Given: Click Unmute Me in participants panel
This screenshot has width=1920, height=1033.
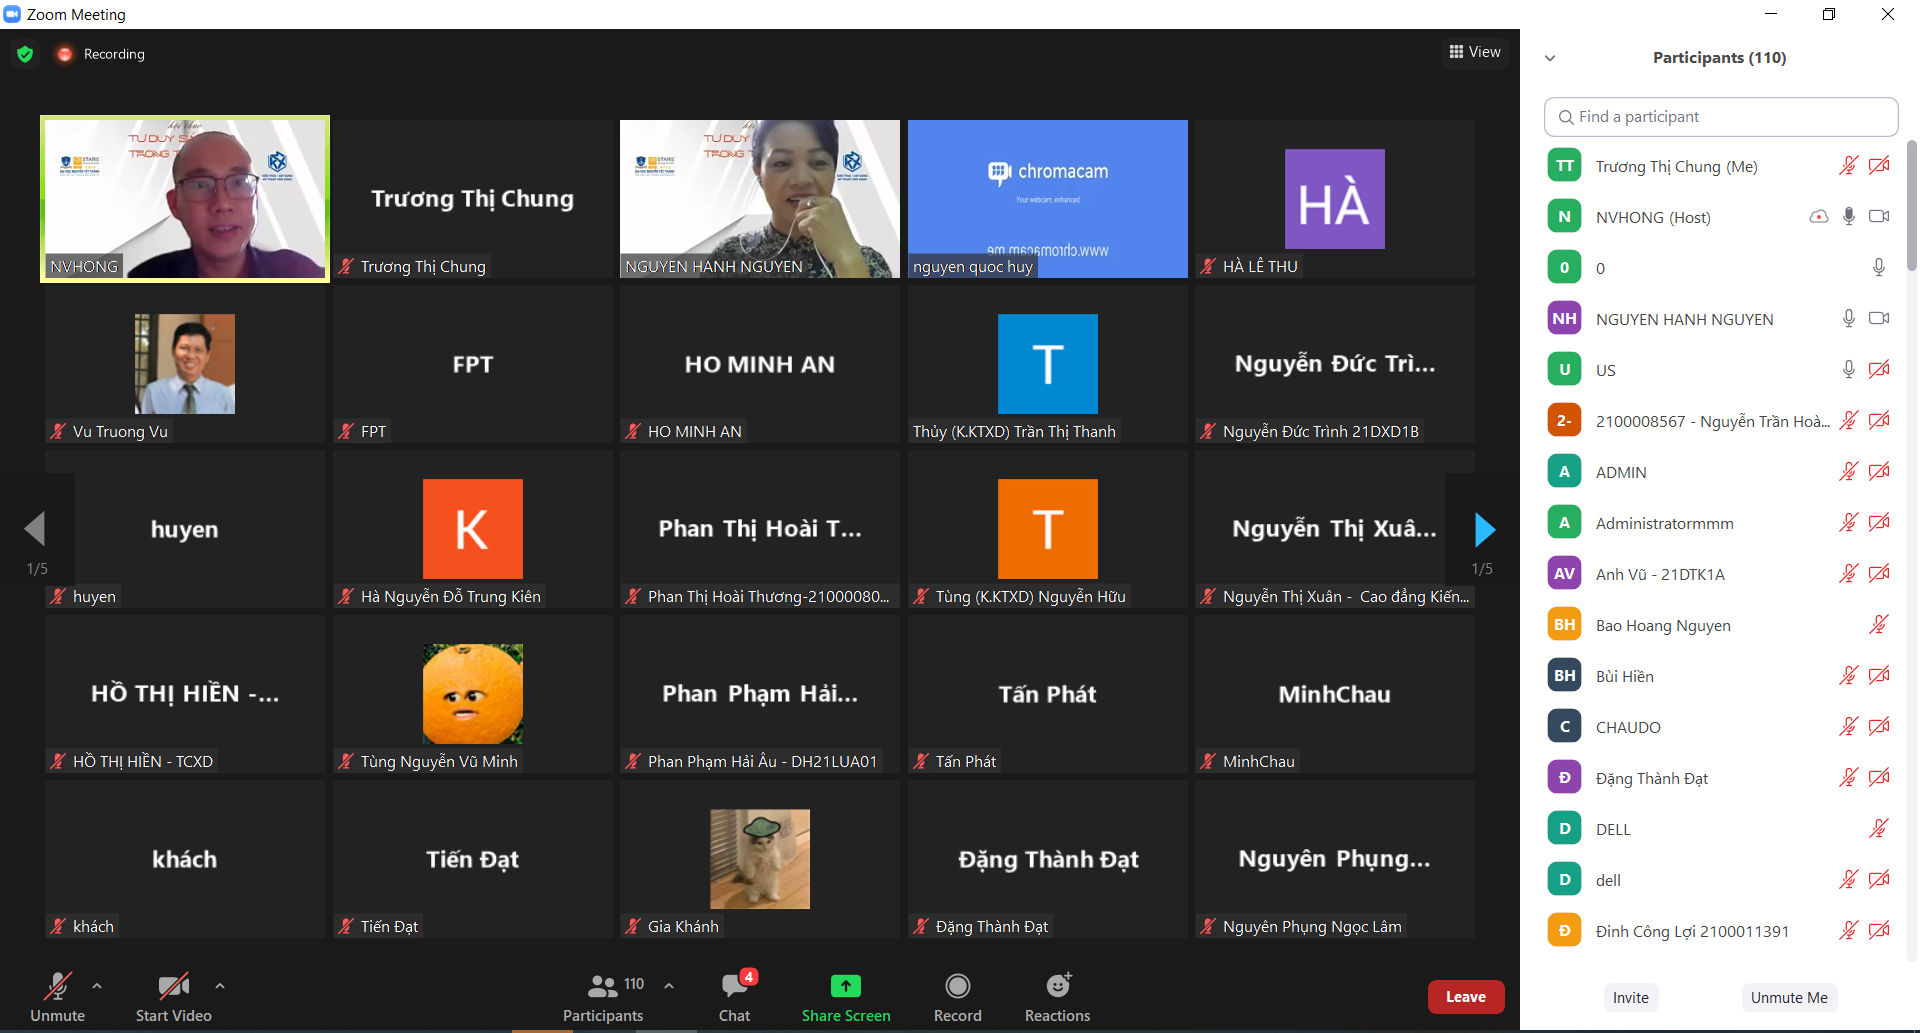Looking at the screenshot, I should [x=1788, y=997].
